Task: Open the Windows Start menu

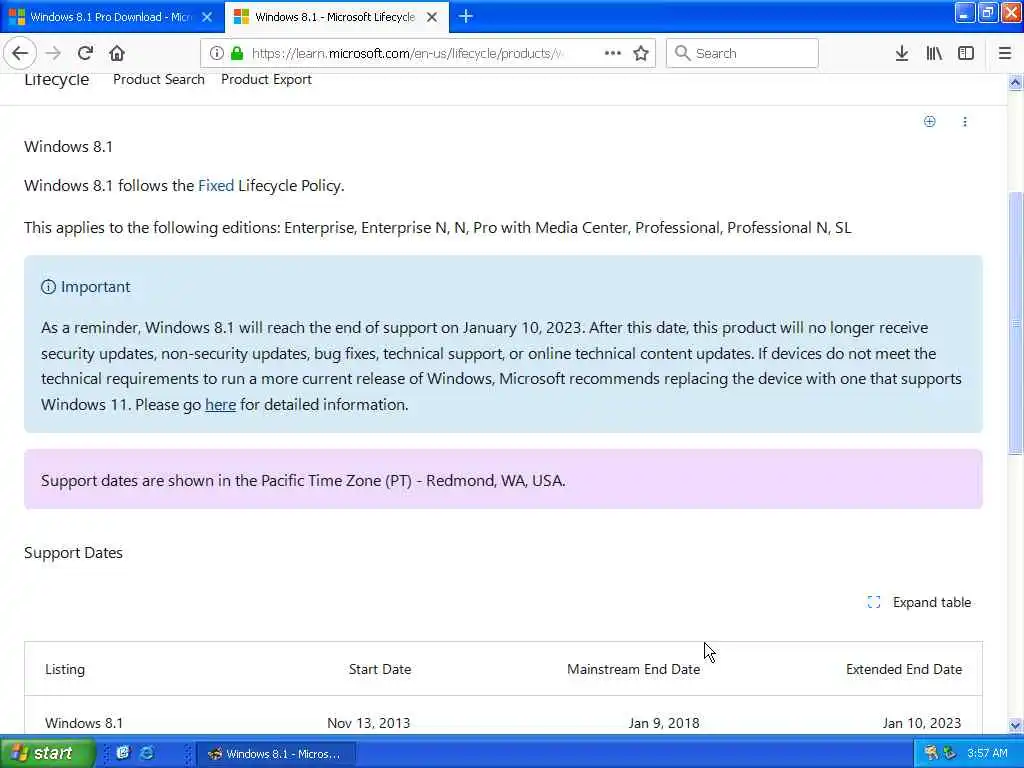Action: (46, 753)
